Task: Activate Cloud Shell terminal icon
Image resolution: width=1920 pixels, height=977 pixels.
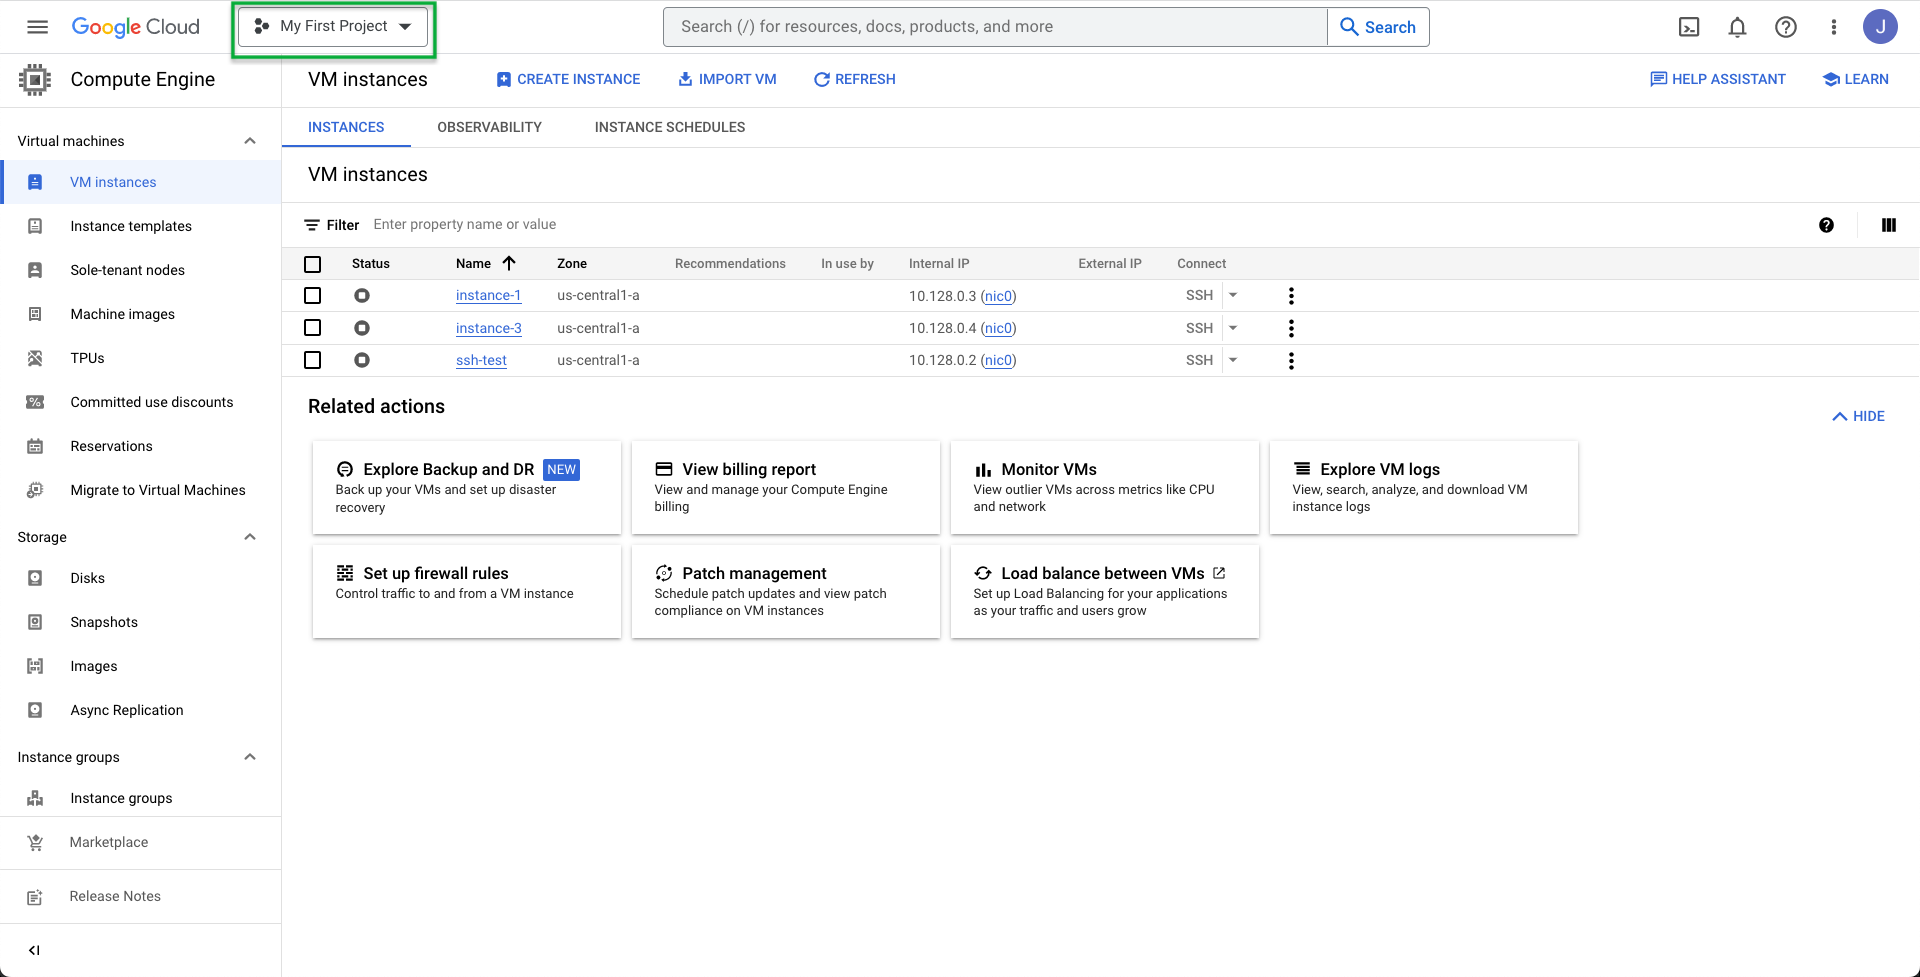Action: [x=1689, y=27]
